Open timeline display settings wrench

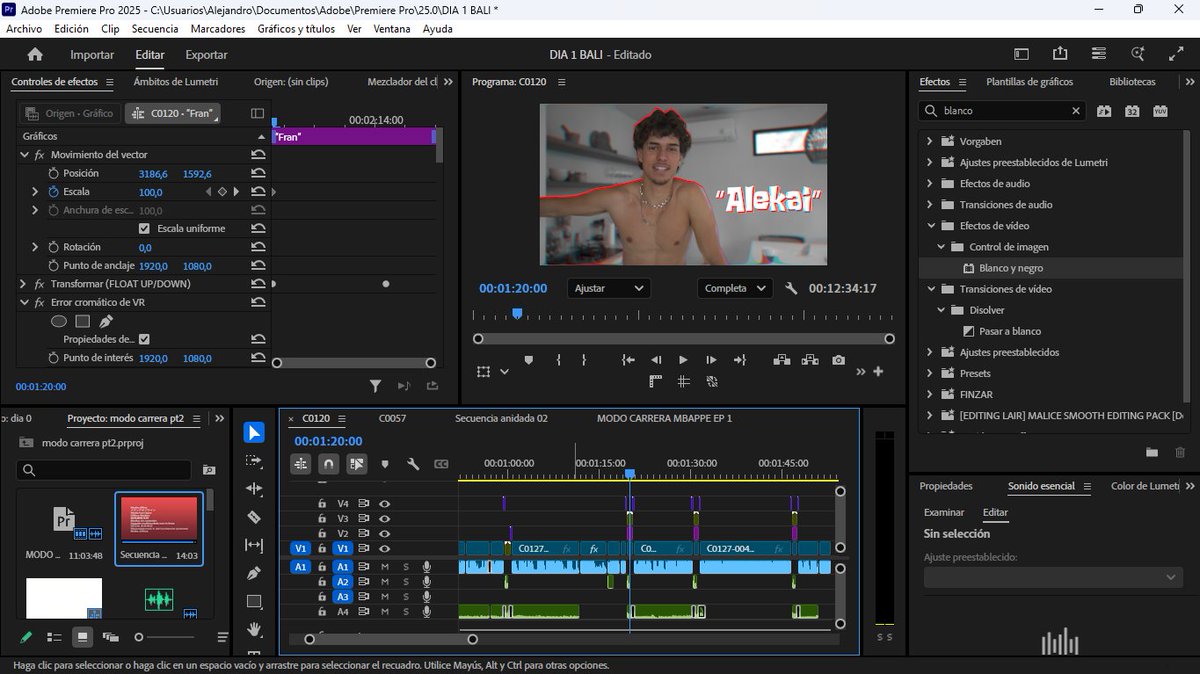(x=413, y=464)
